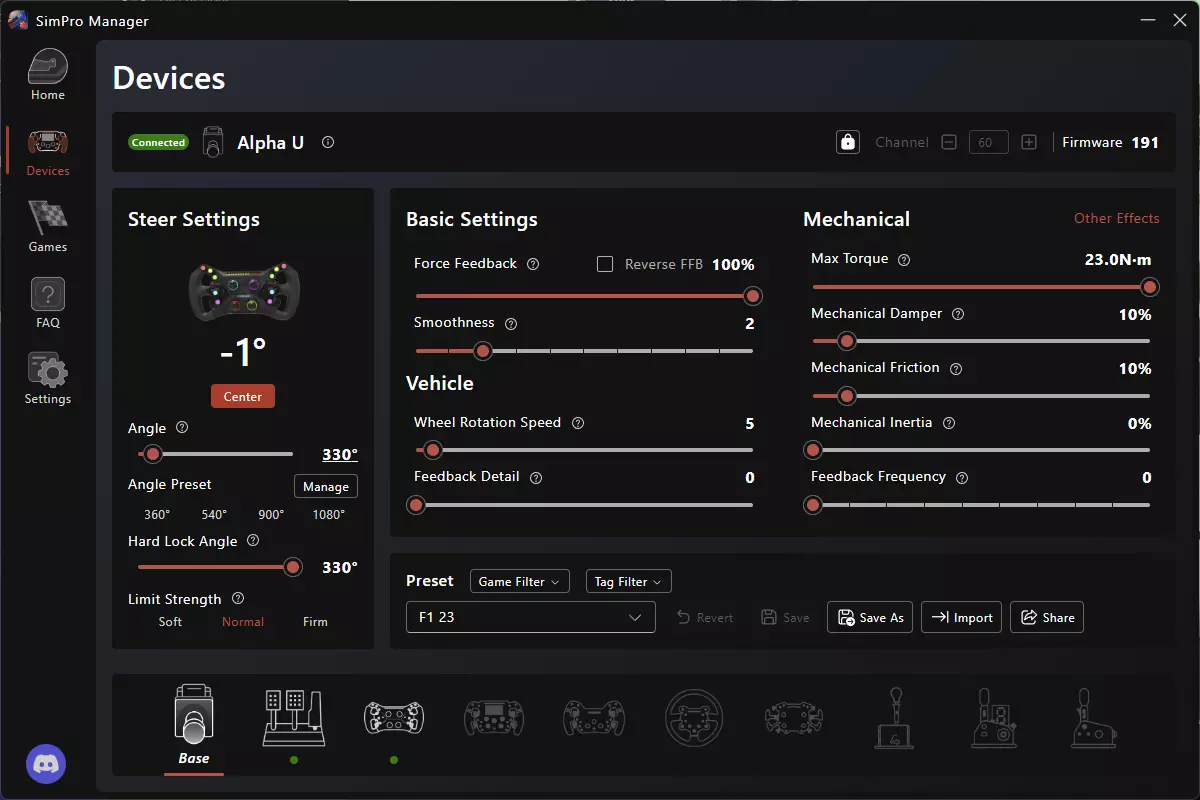The image size is (1200, 800).
Task: Click the Center button
Action: (243, 396)
